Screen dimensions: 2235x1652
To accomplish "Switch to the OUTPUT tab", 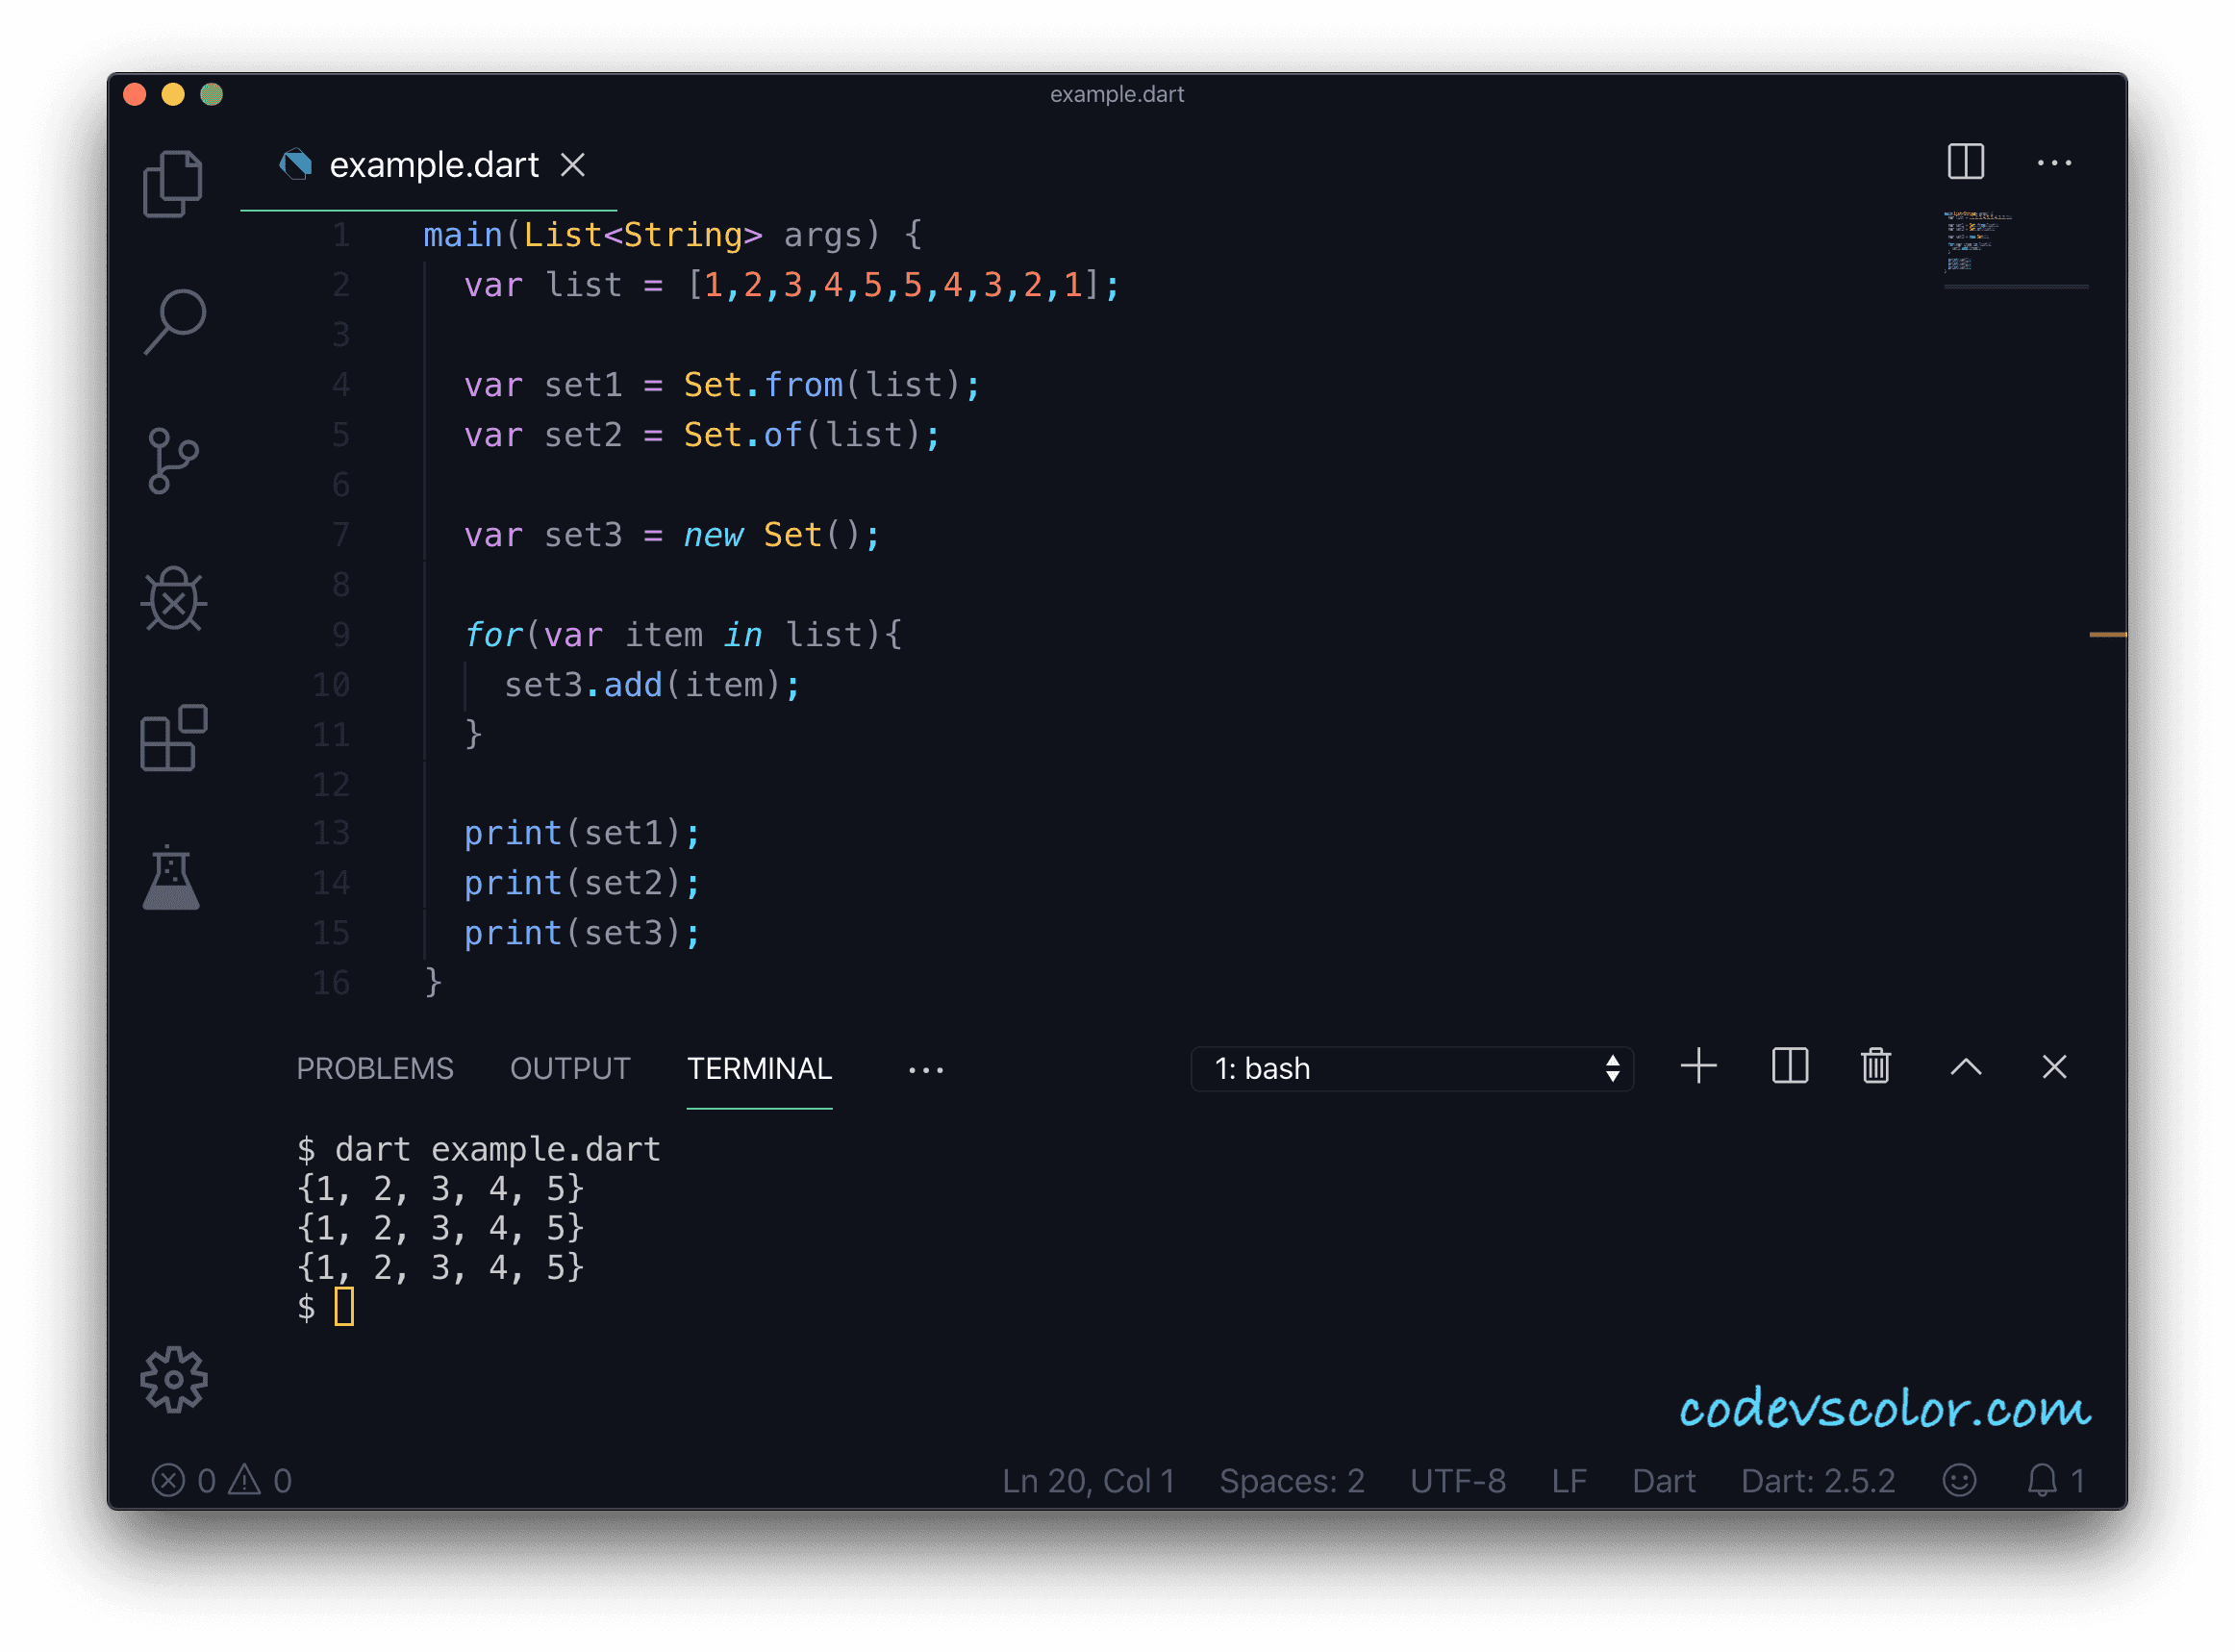I will [x=570, y=1069].
